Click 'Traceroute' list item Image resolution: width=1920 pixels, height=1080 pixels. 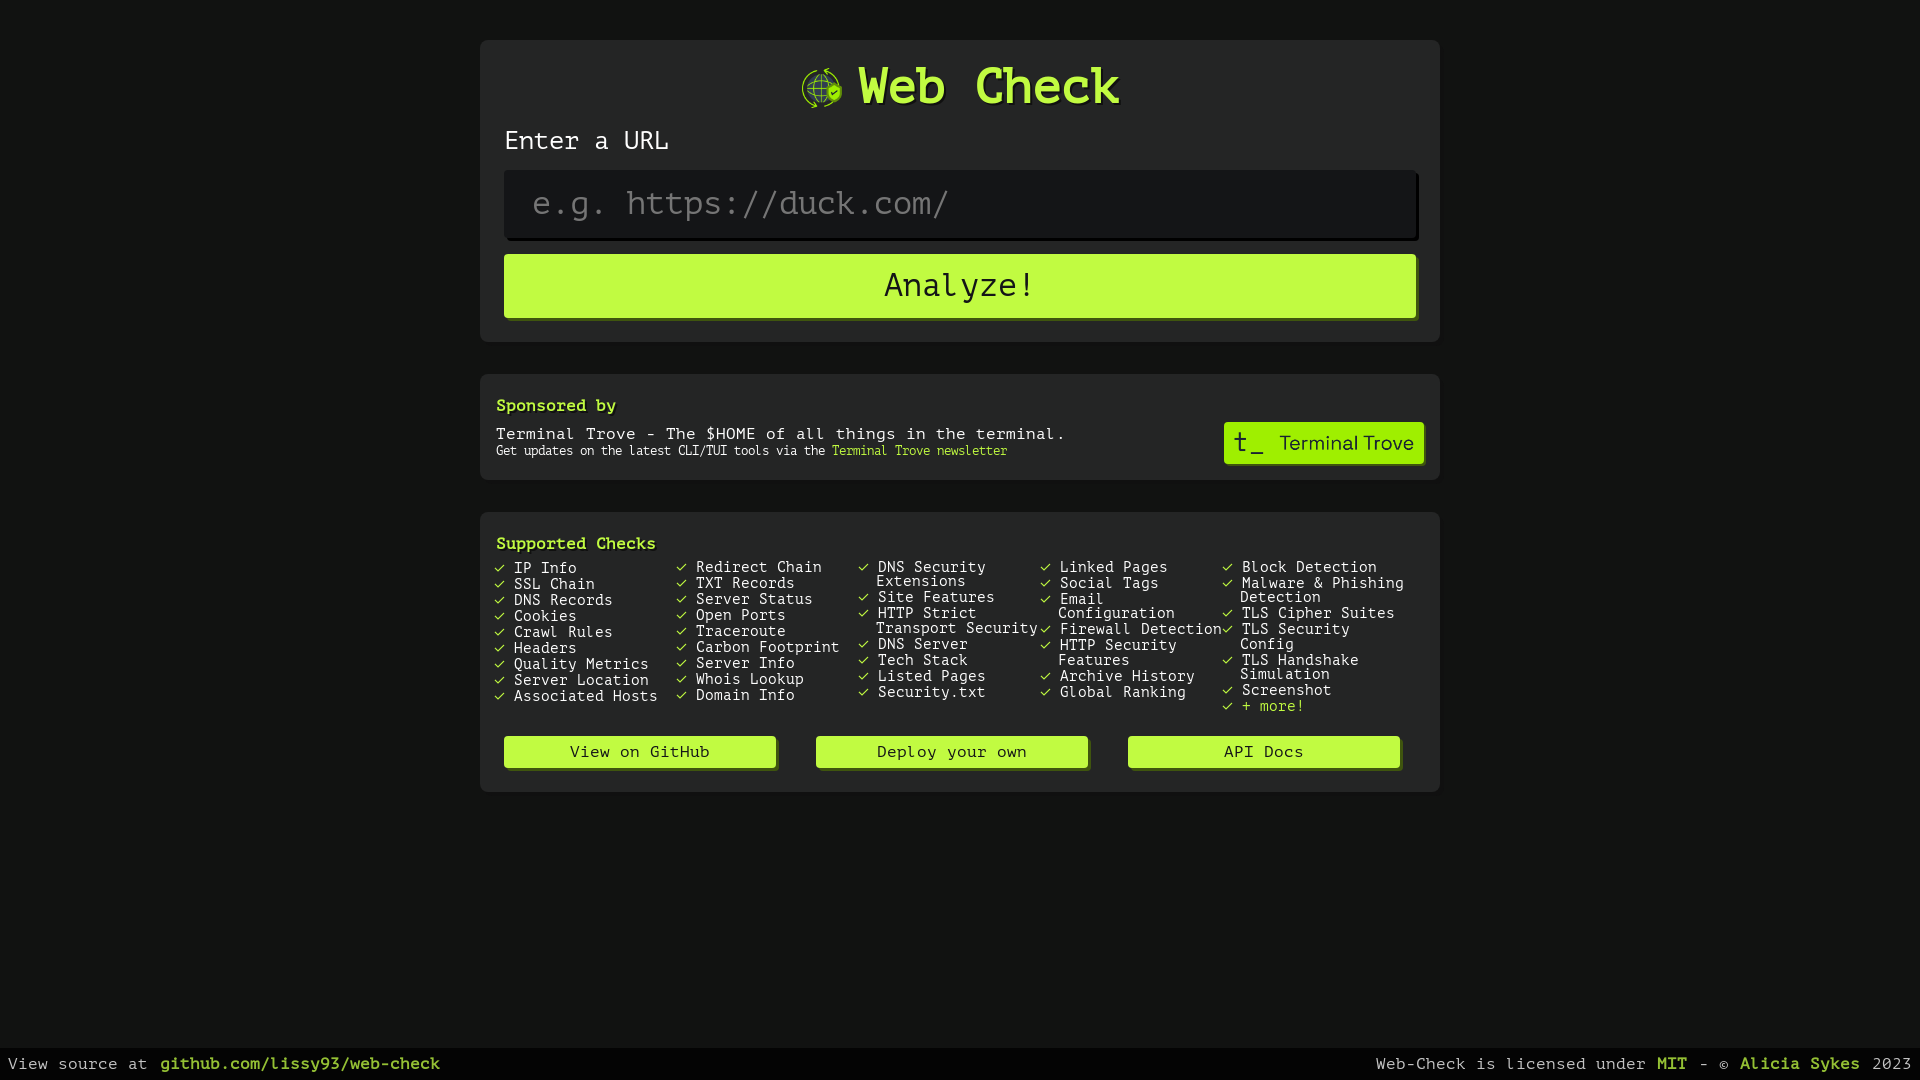pyautogui.click(x=741, y=631)
